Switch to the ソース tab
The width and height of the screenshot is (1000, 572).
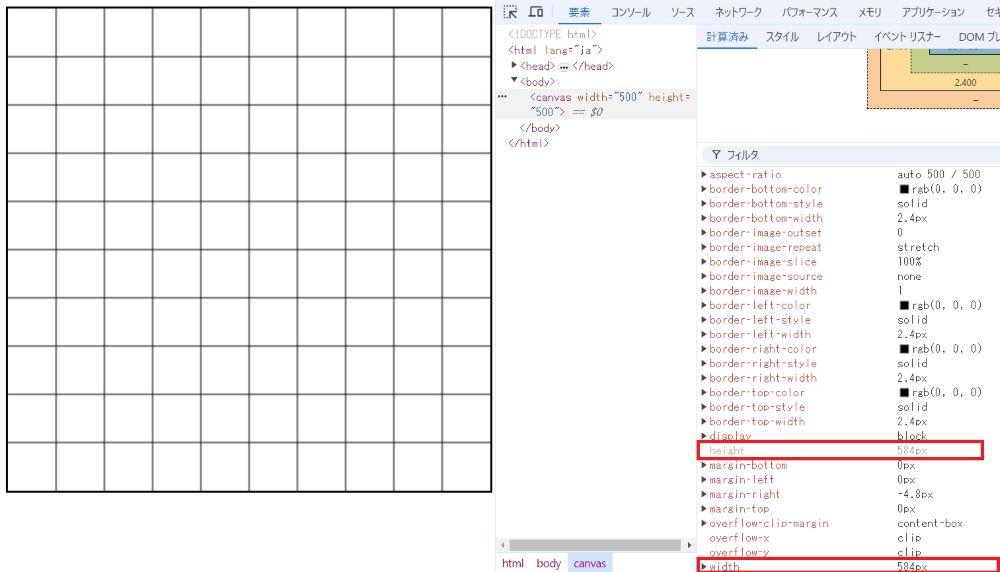pyautogui.click(x=682, y=12)
